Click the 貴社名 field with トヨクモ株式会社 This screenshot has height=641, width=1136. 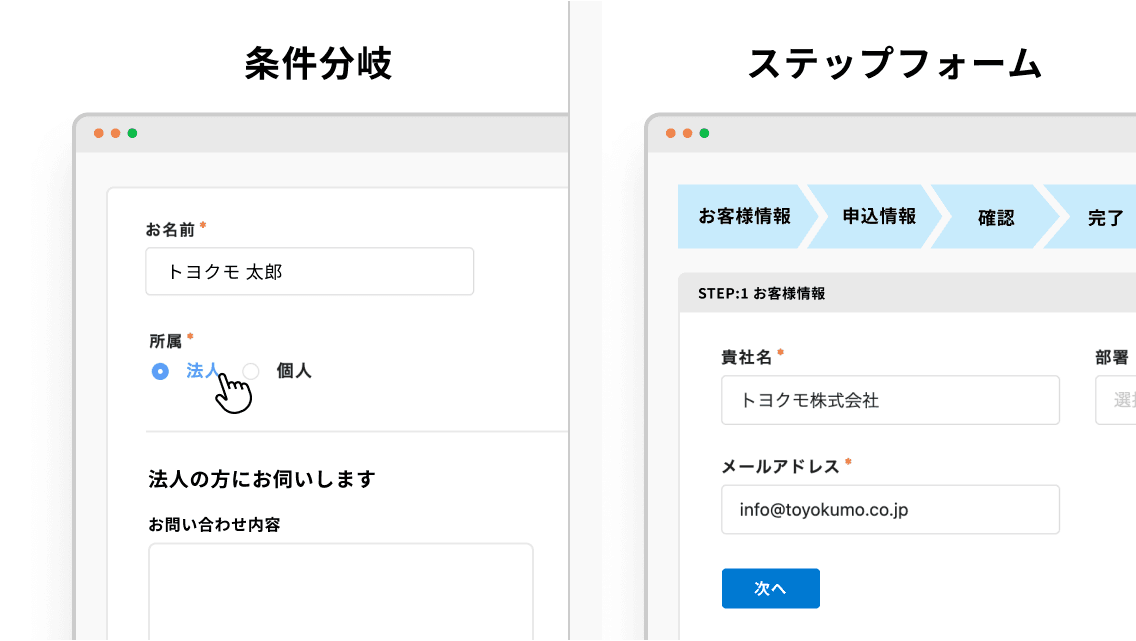pyautogui.click(x=889, y=400)
